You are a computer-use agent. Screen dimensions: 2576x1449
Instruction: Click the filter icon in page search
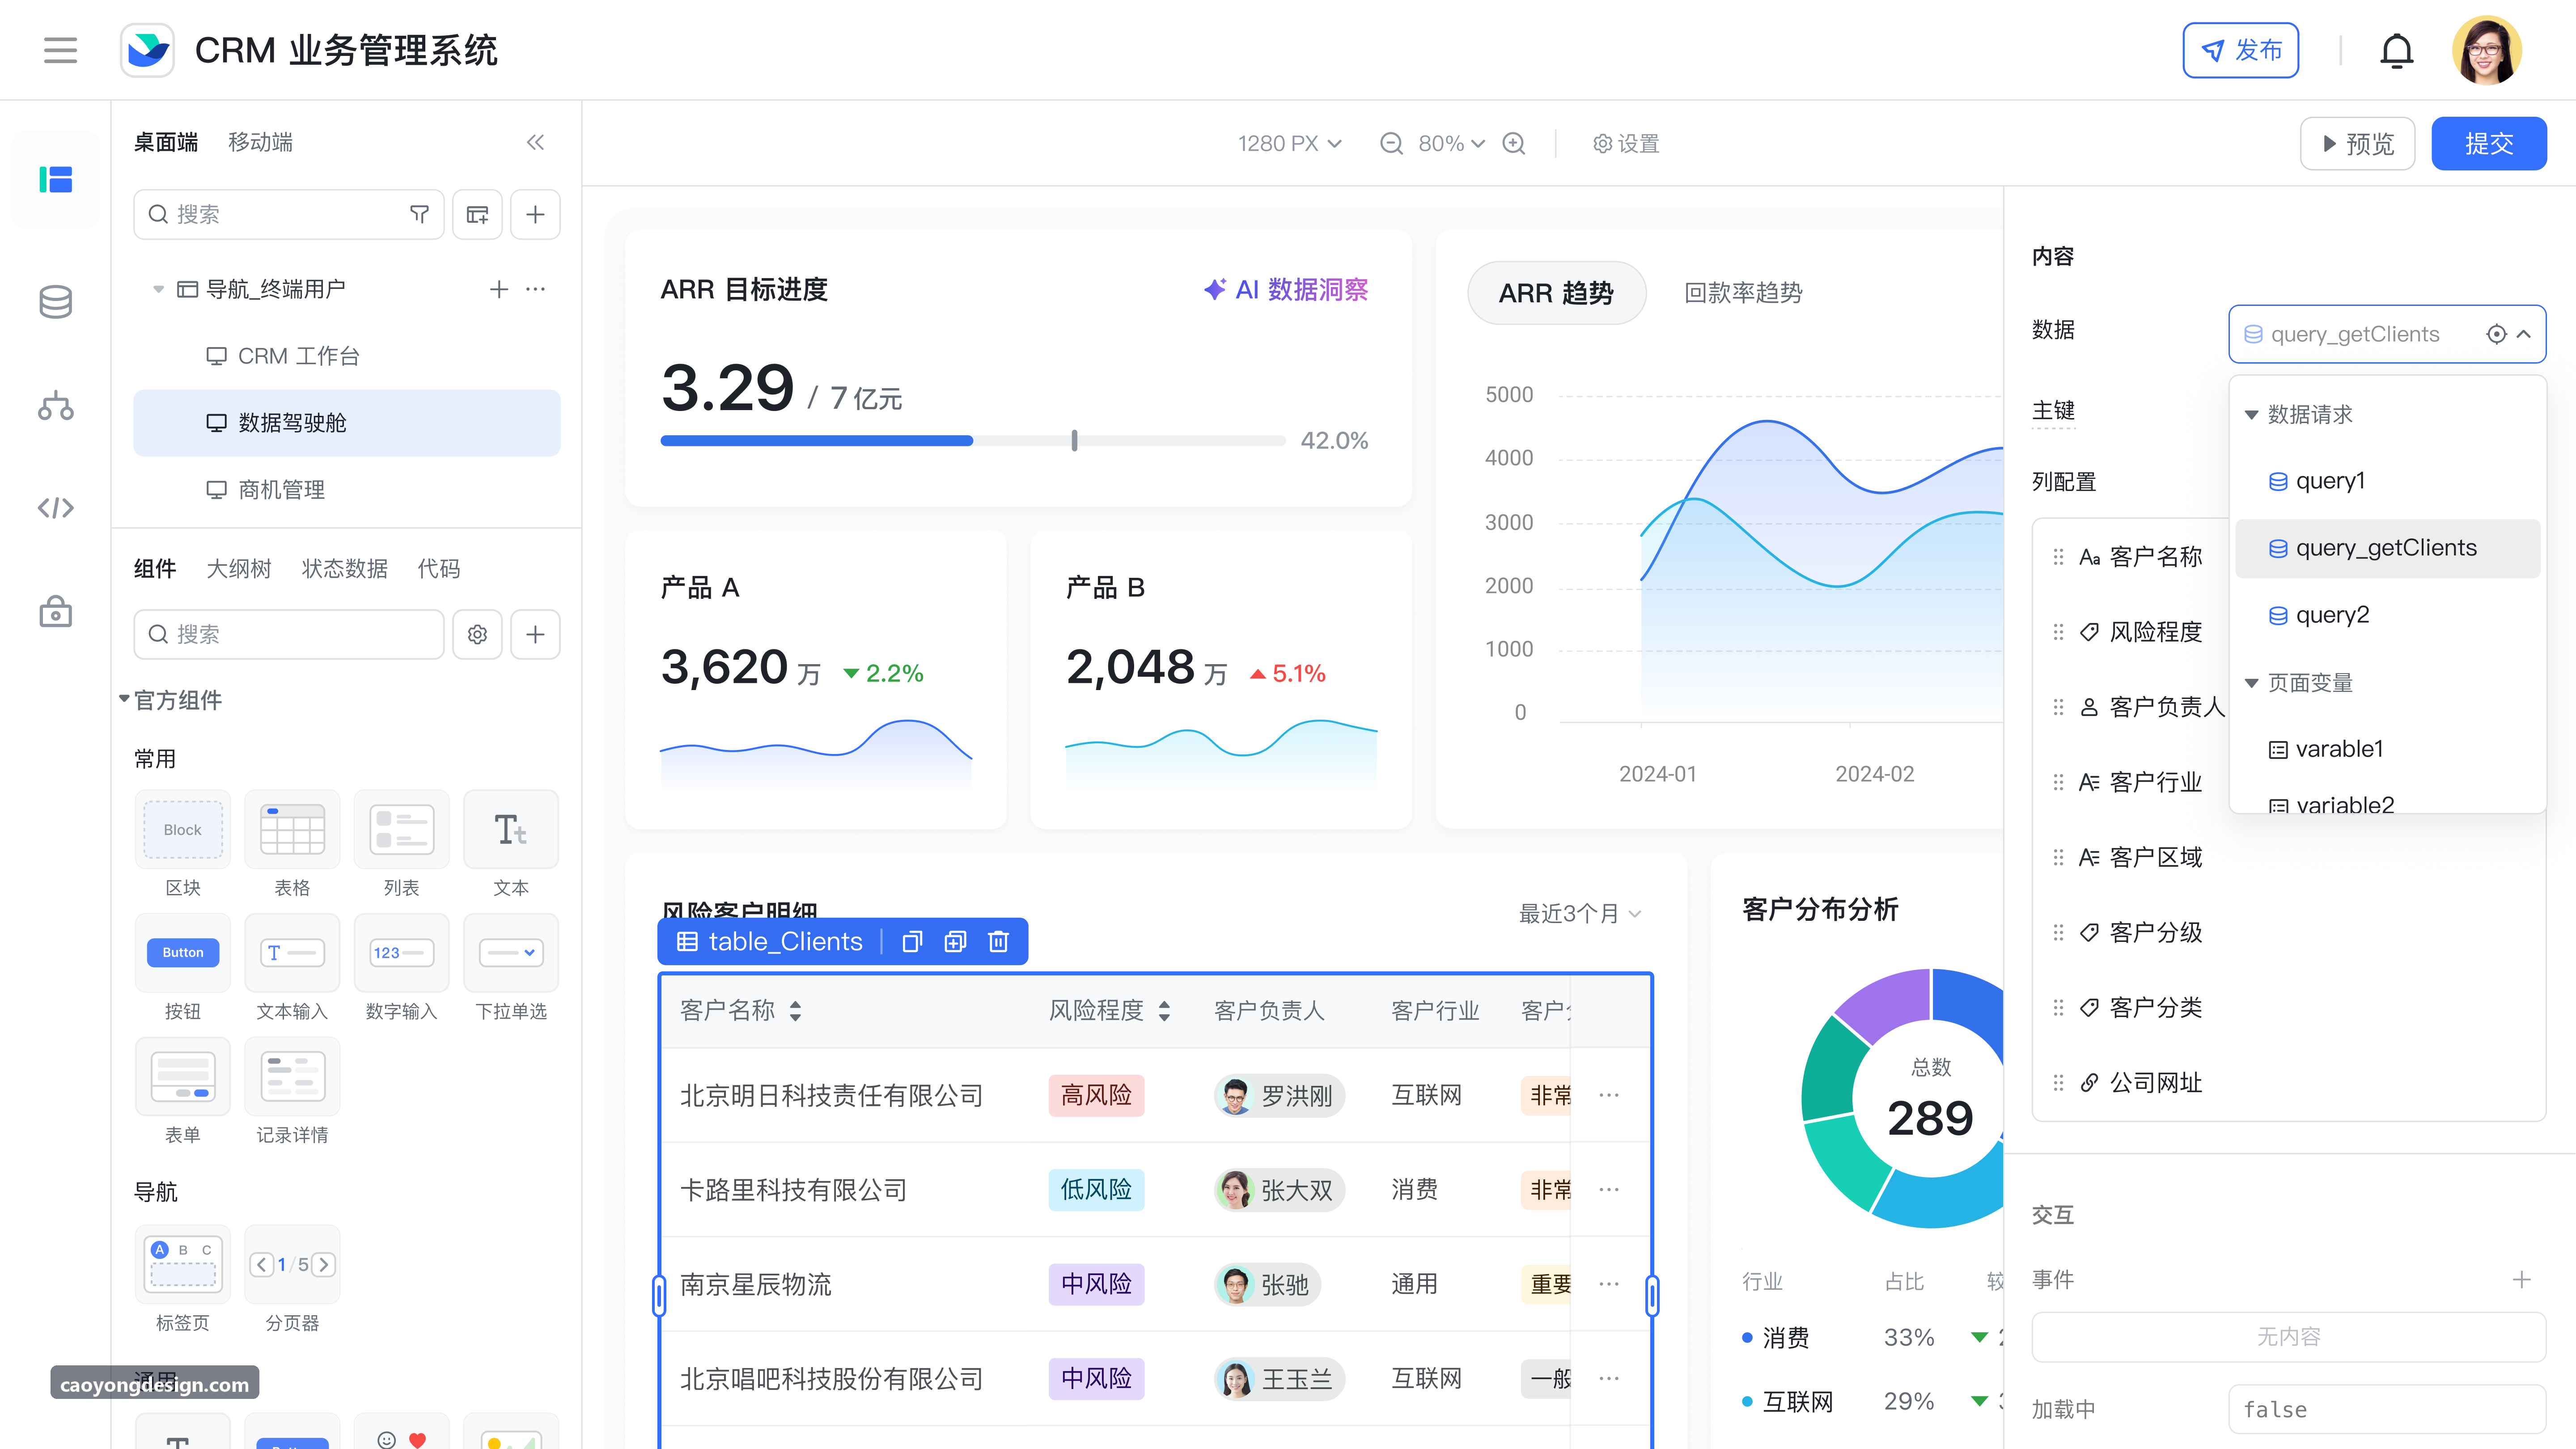coord(419,214)
